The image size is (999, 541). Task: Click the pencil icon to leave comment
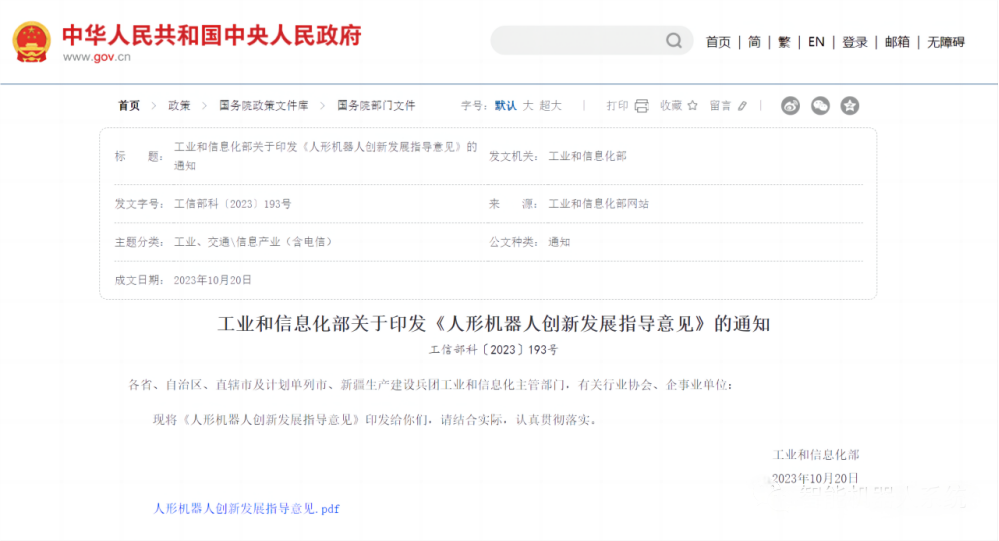[742, 105]
